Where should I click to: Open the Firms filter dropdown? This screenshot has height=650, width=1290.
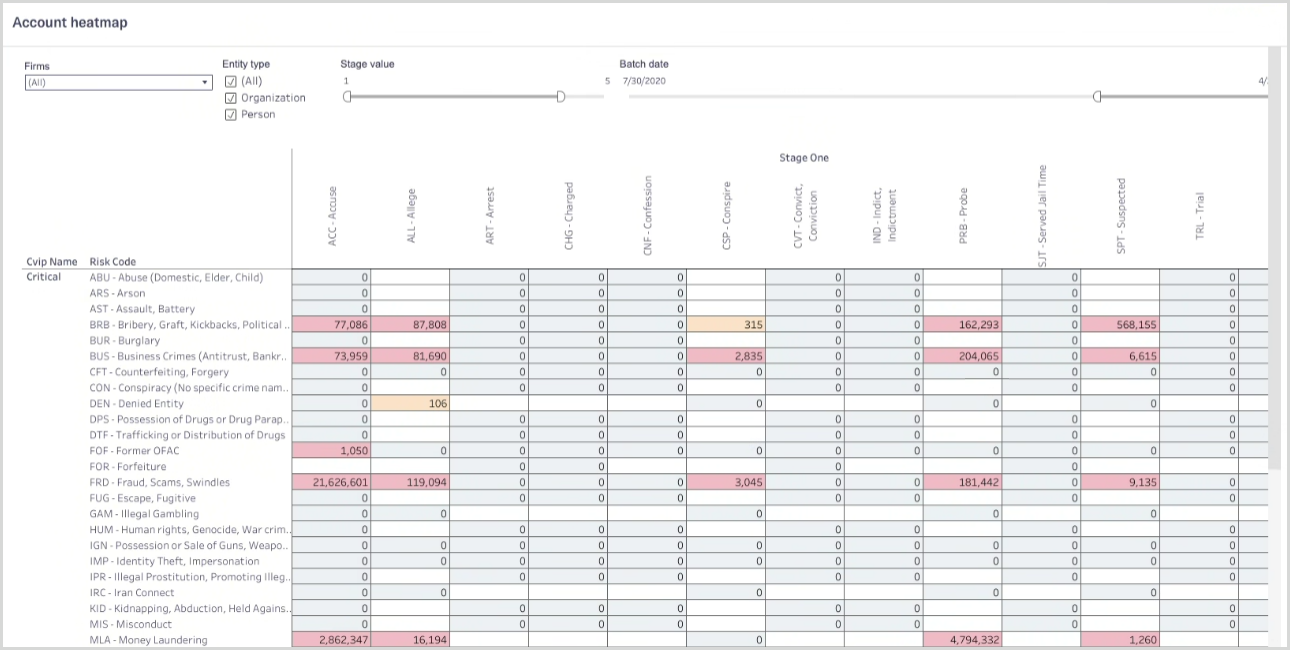[206, 82]
